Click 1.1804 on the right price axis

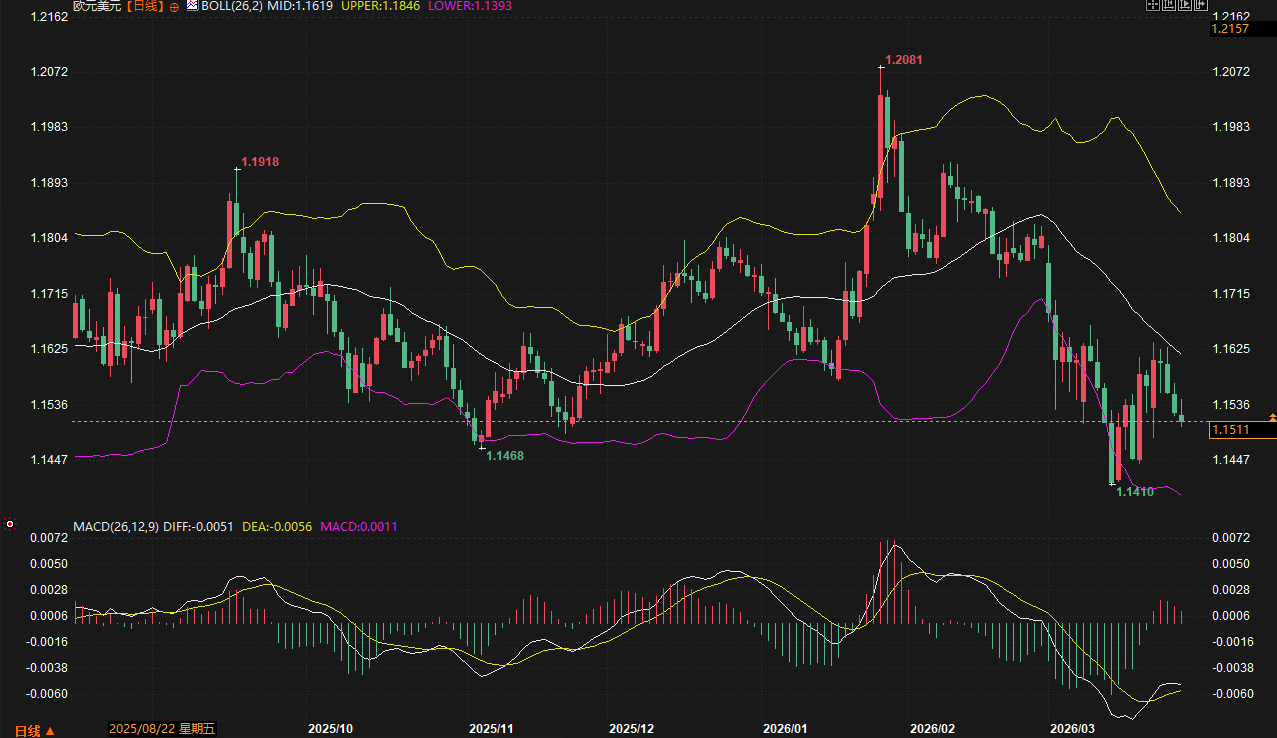pyautogui.click(x=1230, y=238)
